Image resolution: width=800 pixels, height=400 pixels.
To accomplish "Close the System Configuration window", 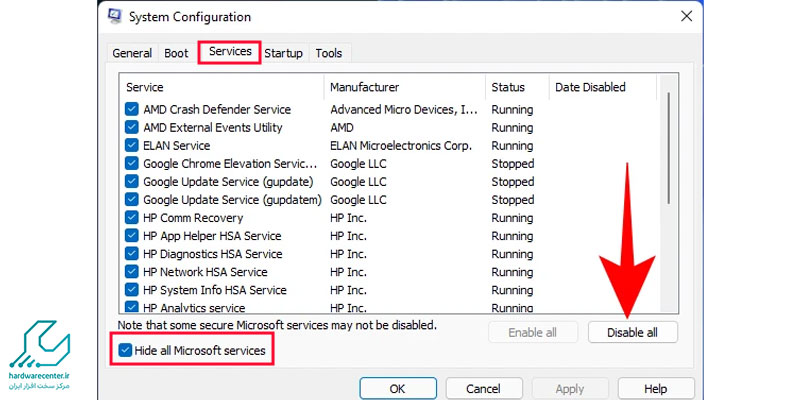I will (x=687, y=16).
